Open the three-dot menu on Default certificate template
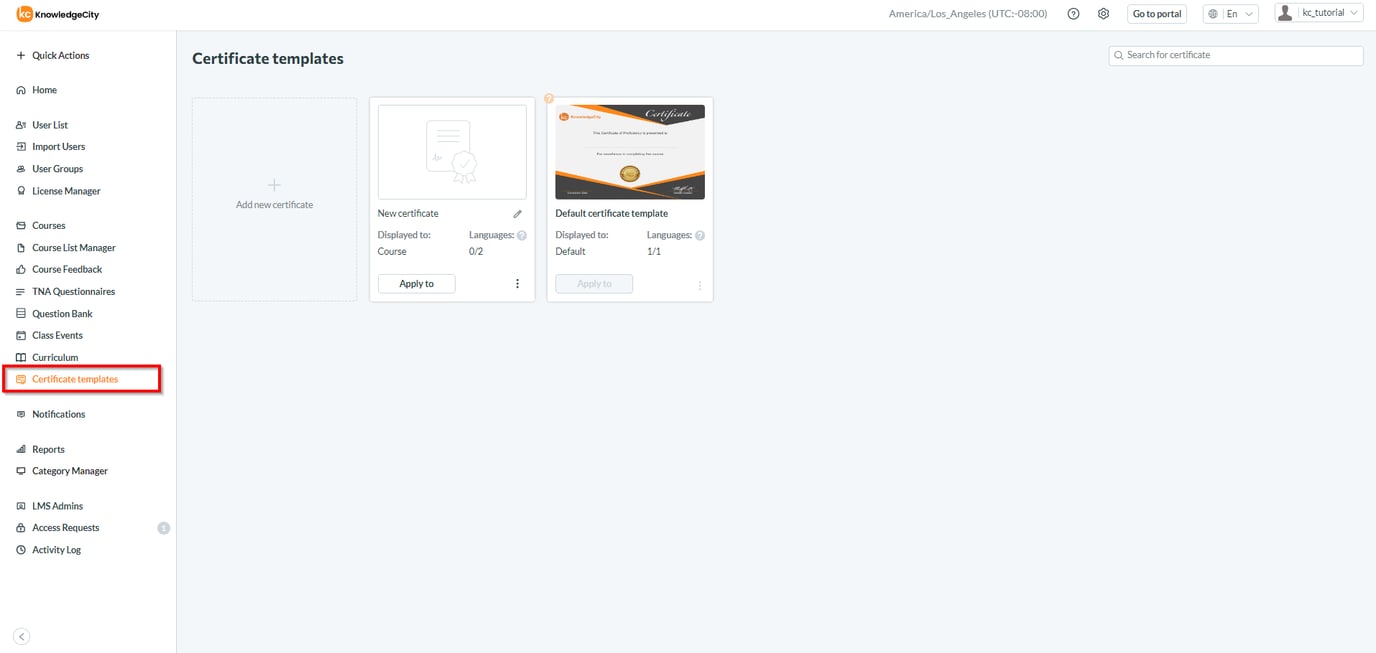 699,283
